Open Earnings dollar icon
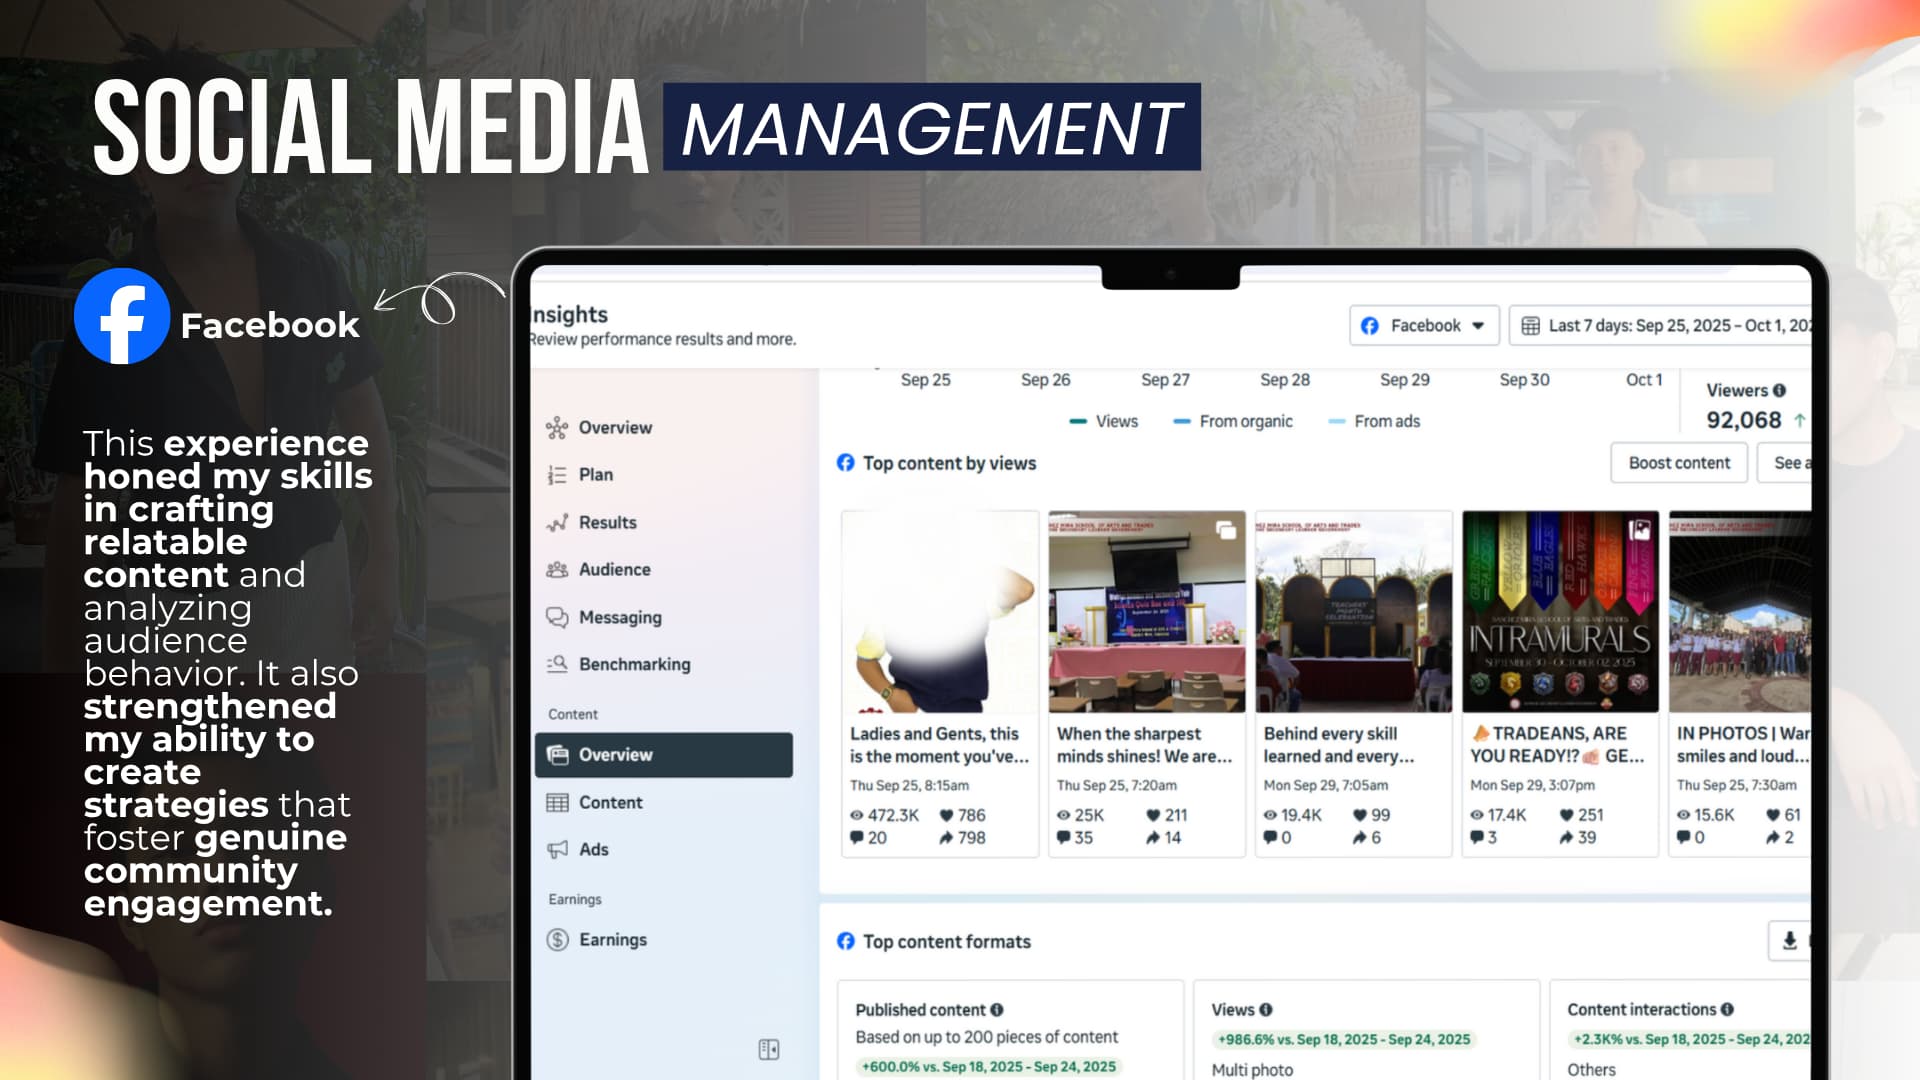 click(x=557, y=940)
